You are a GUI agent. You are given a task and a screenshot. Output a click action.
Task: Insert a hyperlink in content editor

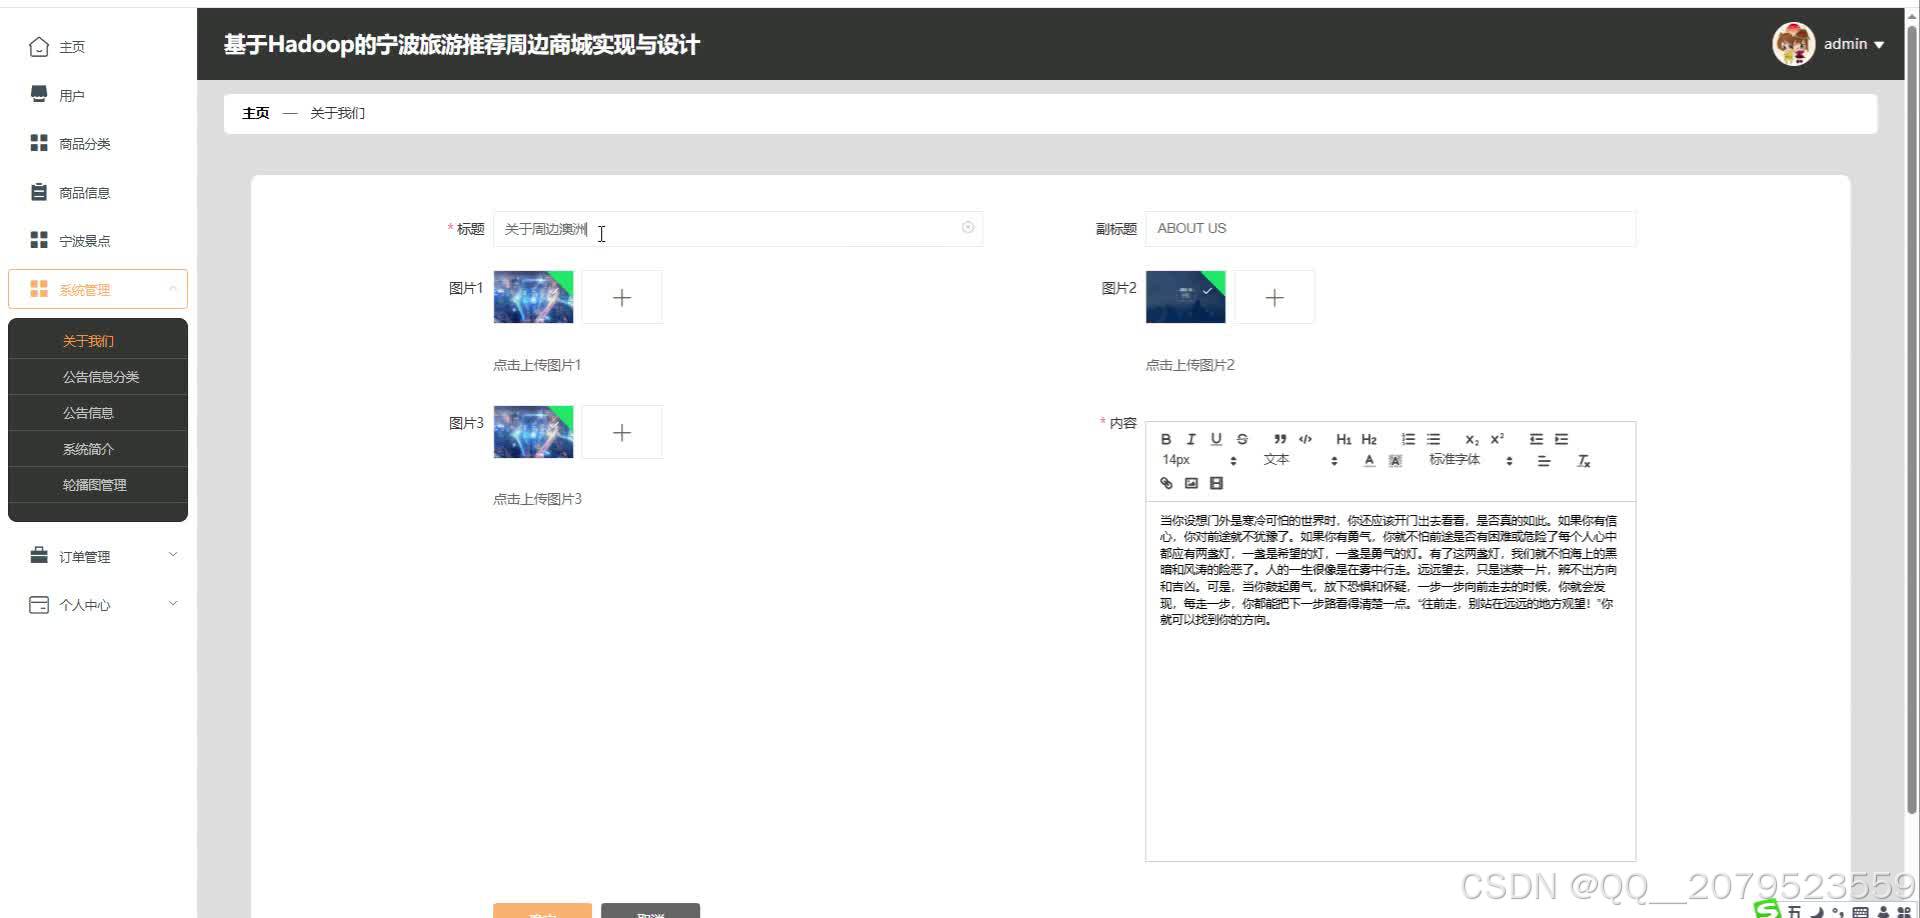(1165, 483)
